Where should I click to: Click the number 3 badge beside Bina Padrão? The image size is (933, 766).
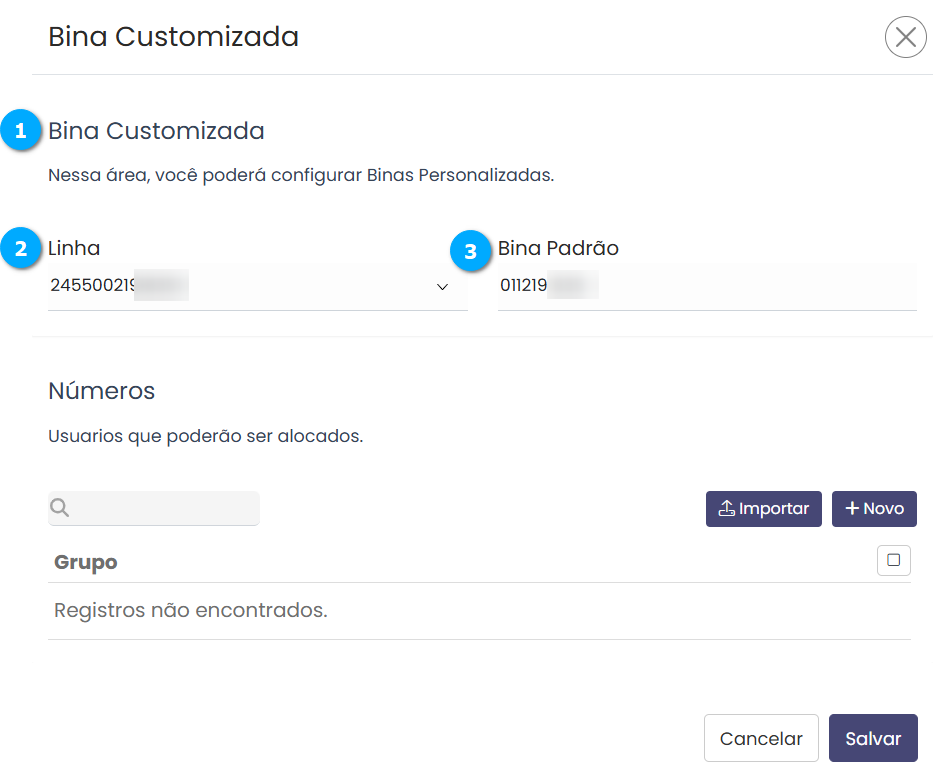click(471, 249)
